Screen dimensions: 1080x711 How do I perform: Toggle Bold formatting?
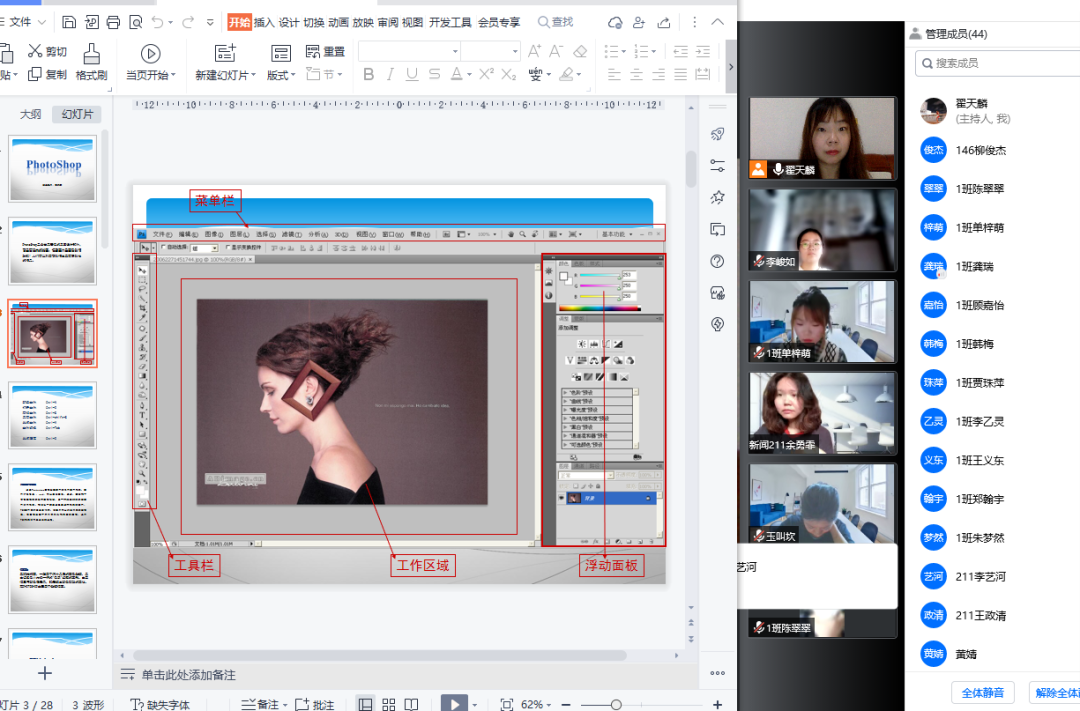[368, 74]
